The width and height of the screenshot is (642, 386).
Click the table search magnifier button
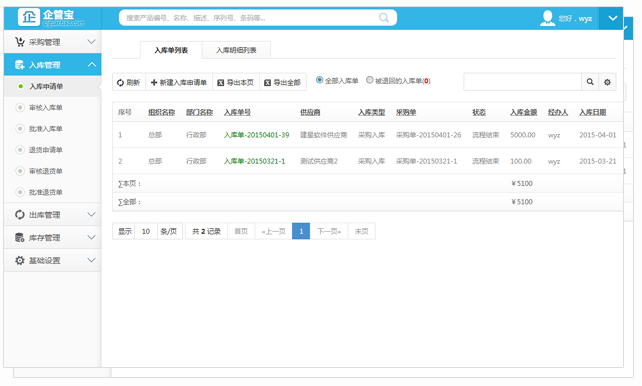(x=590, y=82)
